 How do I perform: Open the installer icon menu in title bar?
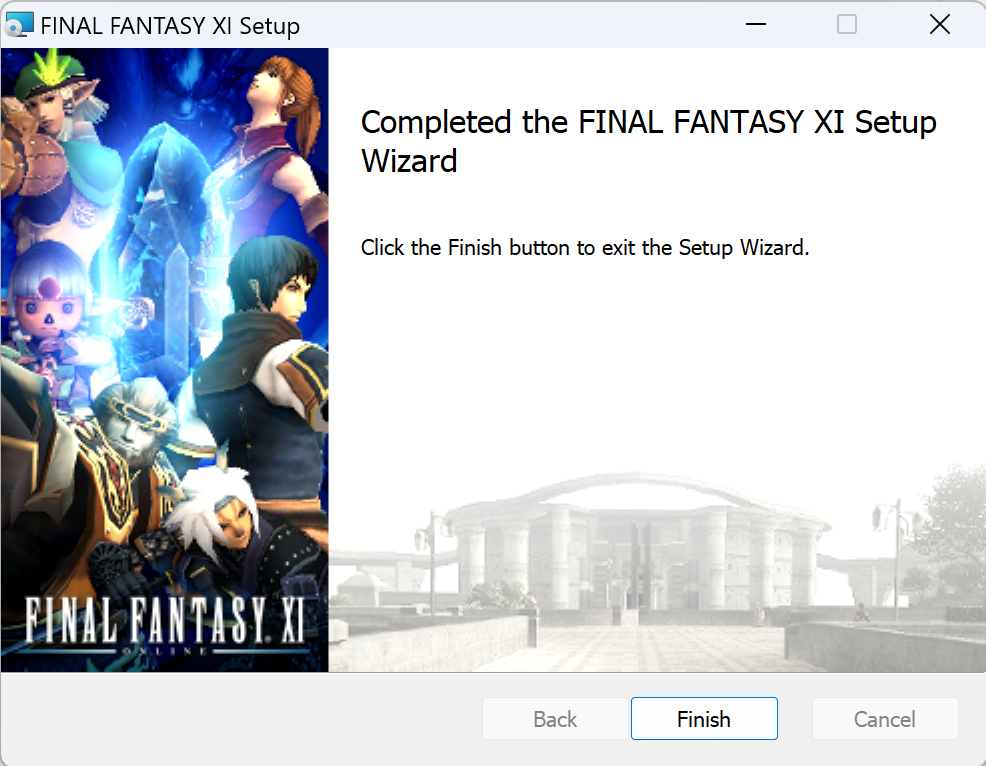[x=19, y=25]
